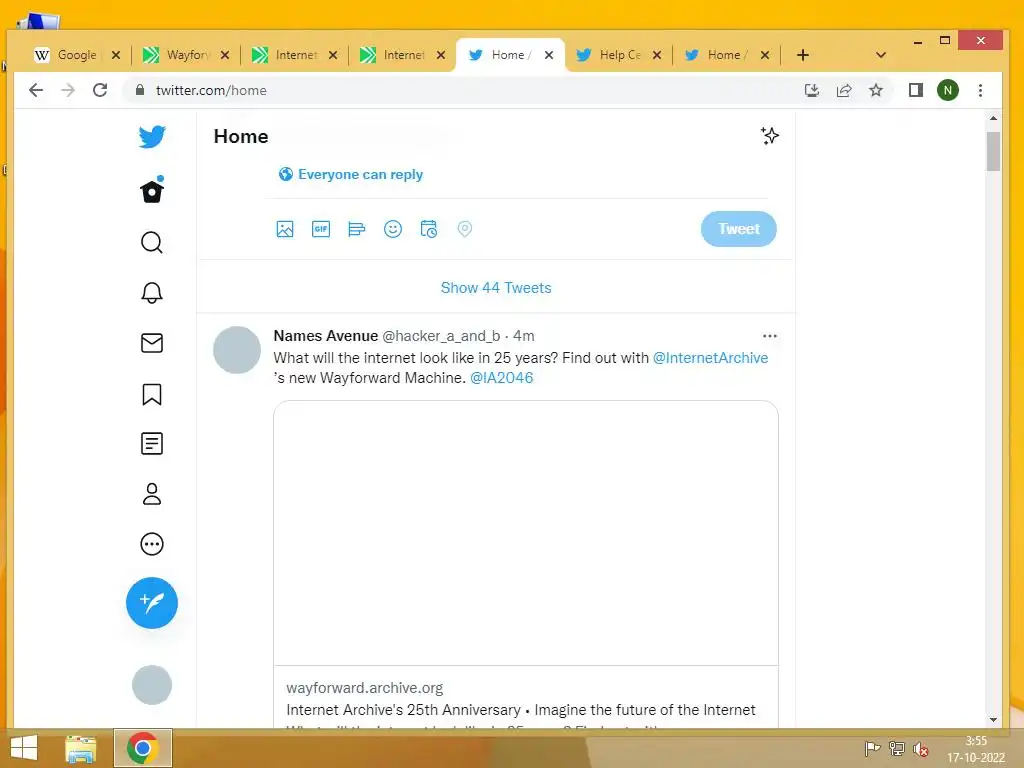This screenshot has width=1024, height=768.
Task: Add media with the image icon
Action: (285, 229)
